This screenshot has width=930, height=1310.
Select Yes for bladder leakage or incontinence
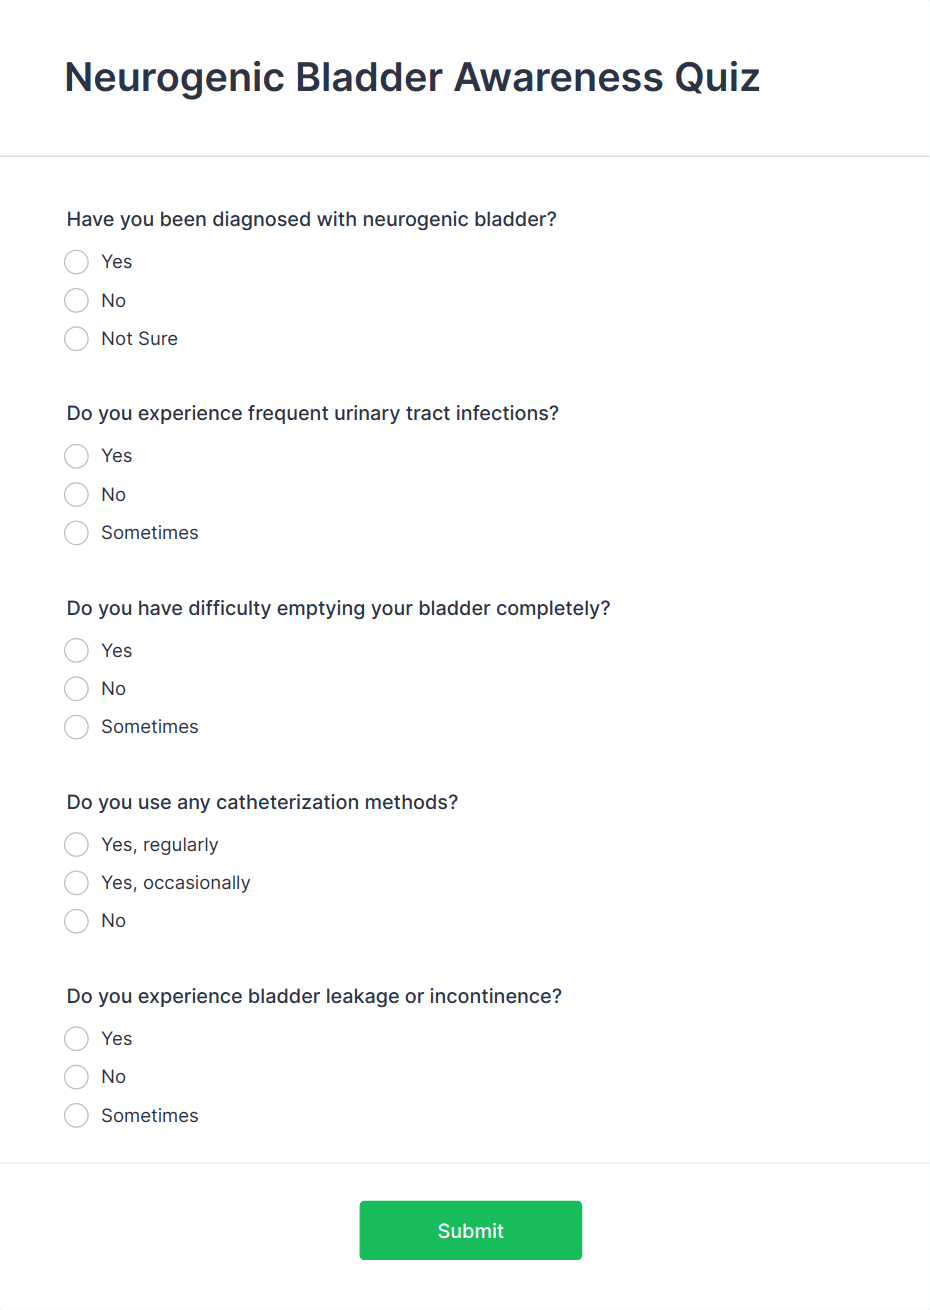pyautogui.click(x=77, y=1039)
